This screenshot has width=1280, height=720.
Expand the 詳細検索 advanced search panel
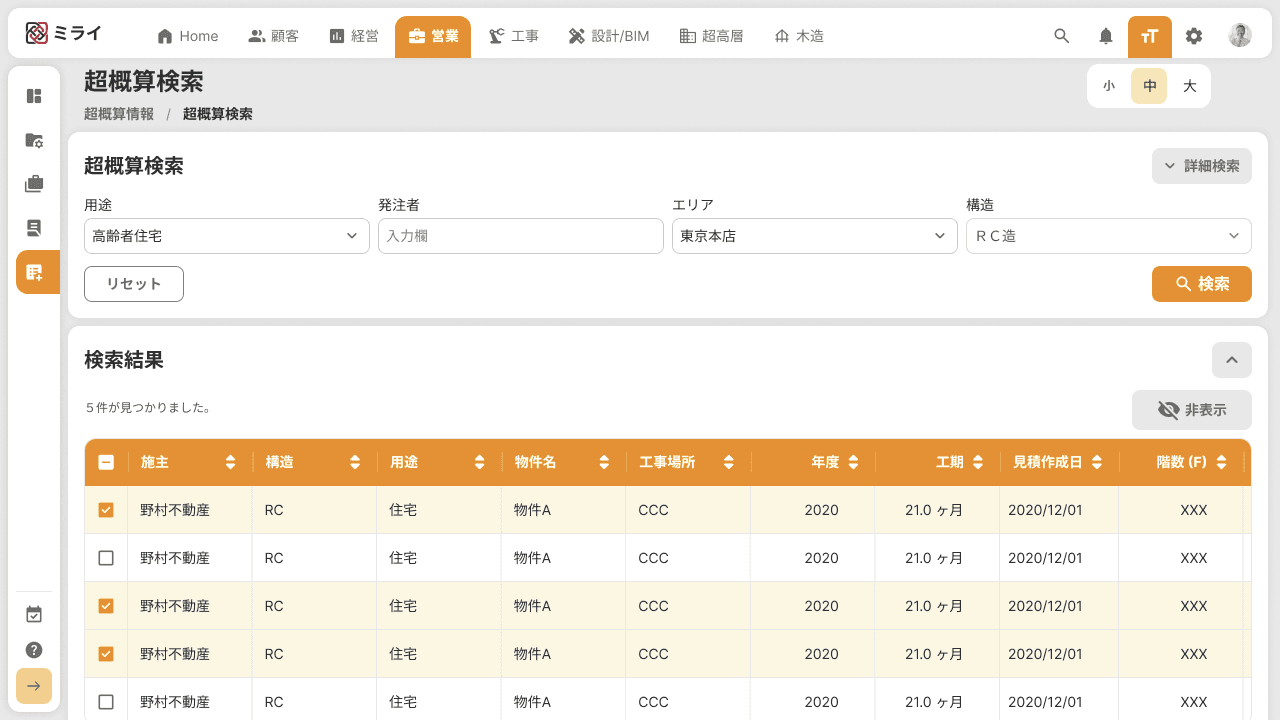1202,166
